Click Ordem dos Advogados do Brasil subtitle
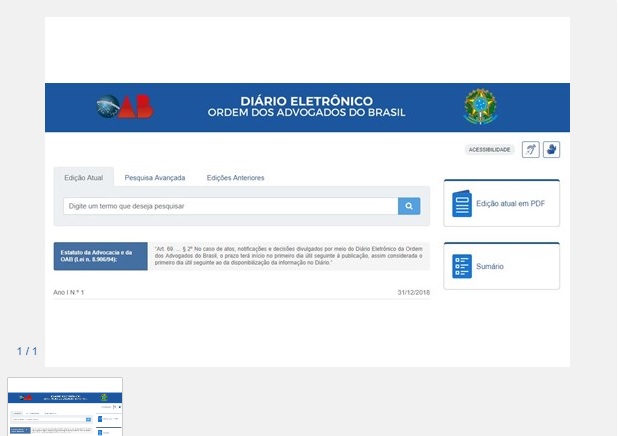618x436 pixels. click(x=306, y=112)
